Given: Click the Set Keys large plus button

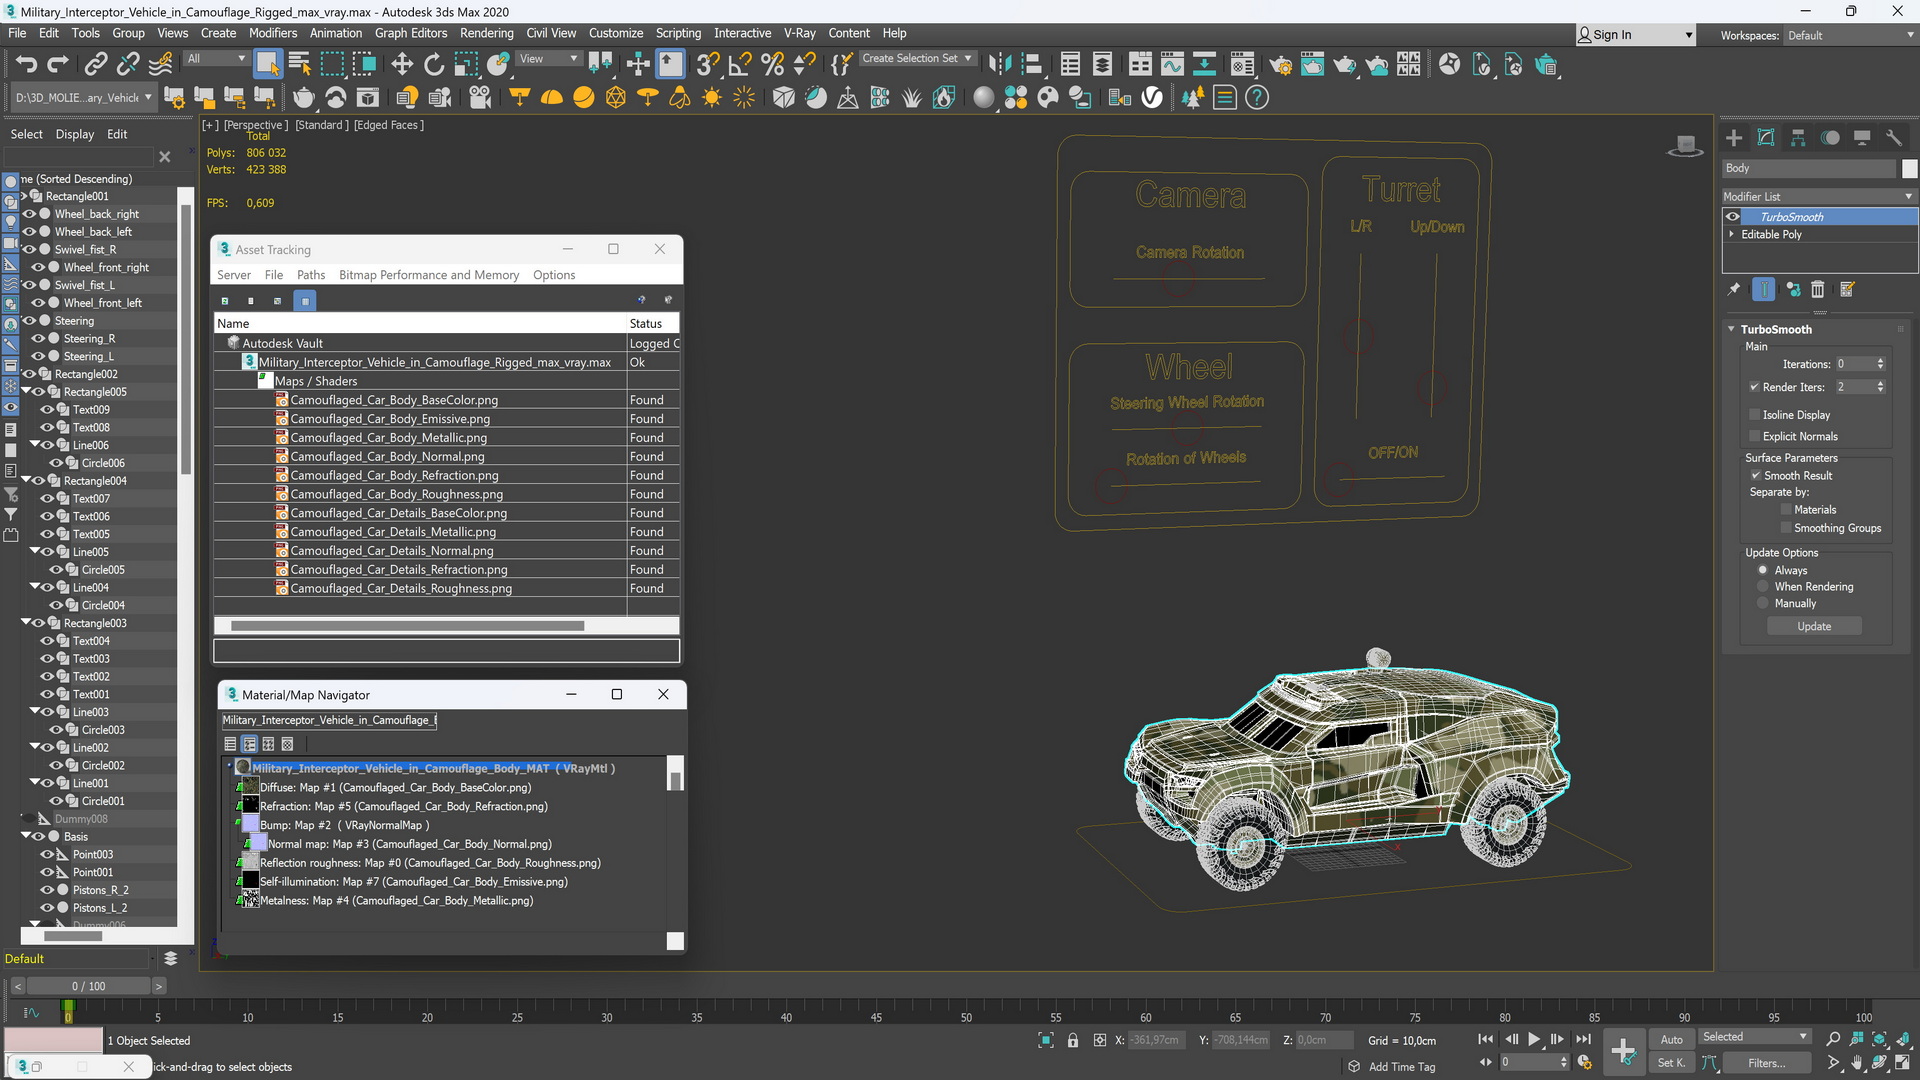Looking at the screenshot, I should point(1623,1051).
